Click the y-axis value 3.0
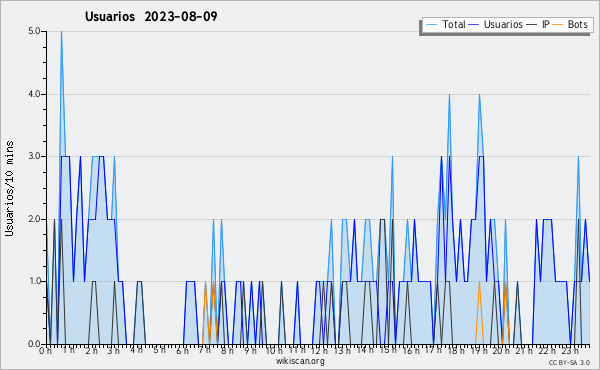 click(34, 156)
